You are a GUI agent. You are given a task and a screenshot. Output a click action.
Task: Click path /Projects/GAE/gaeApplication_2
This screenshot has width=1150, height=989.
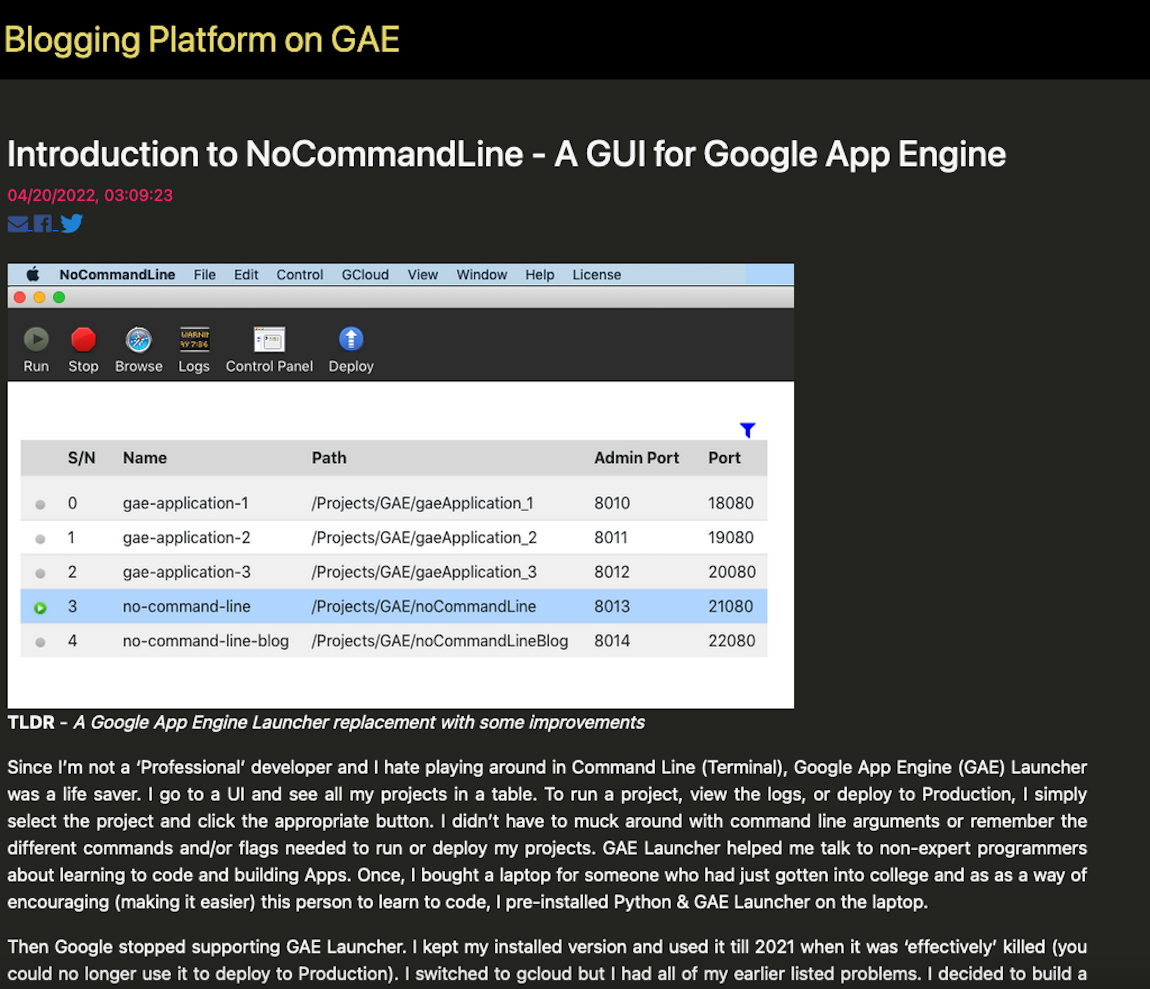424,538
